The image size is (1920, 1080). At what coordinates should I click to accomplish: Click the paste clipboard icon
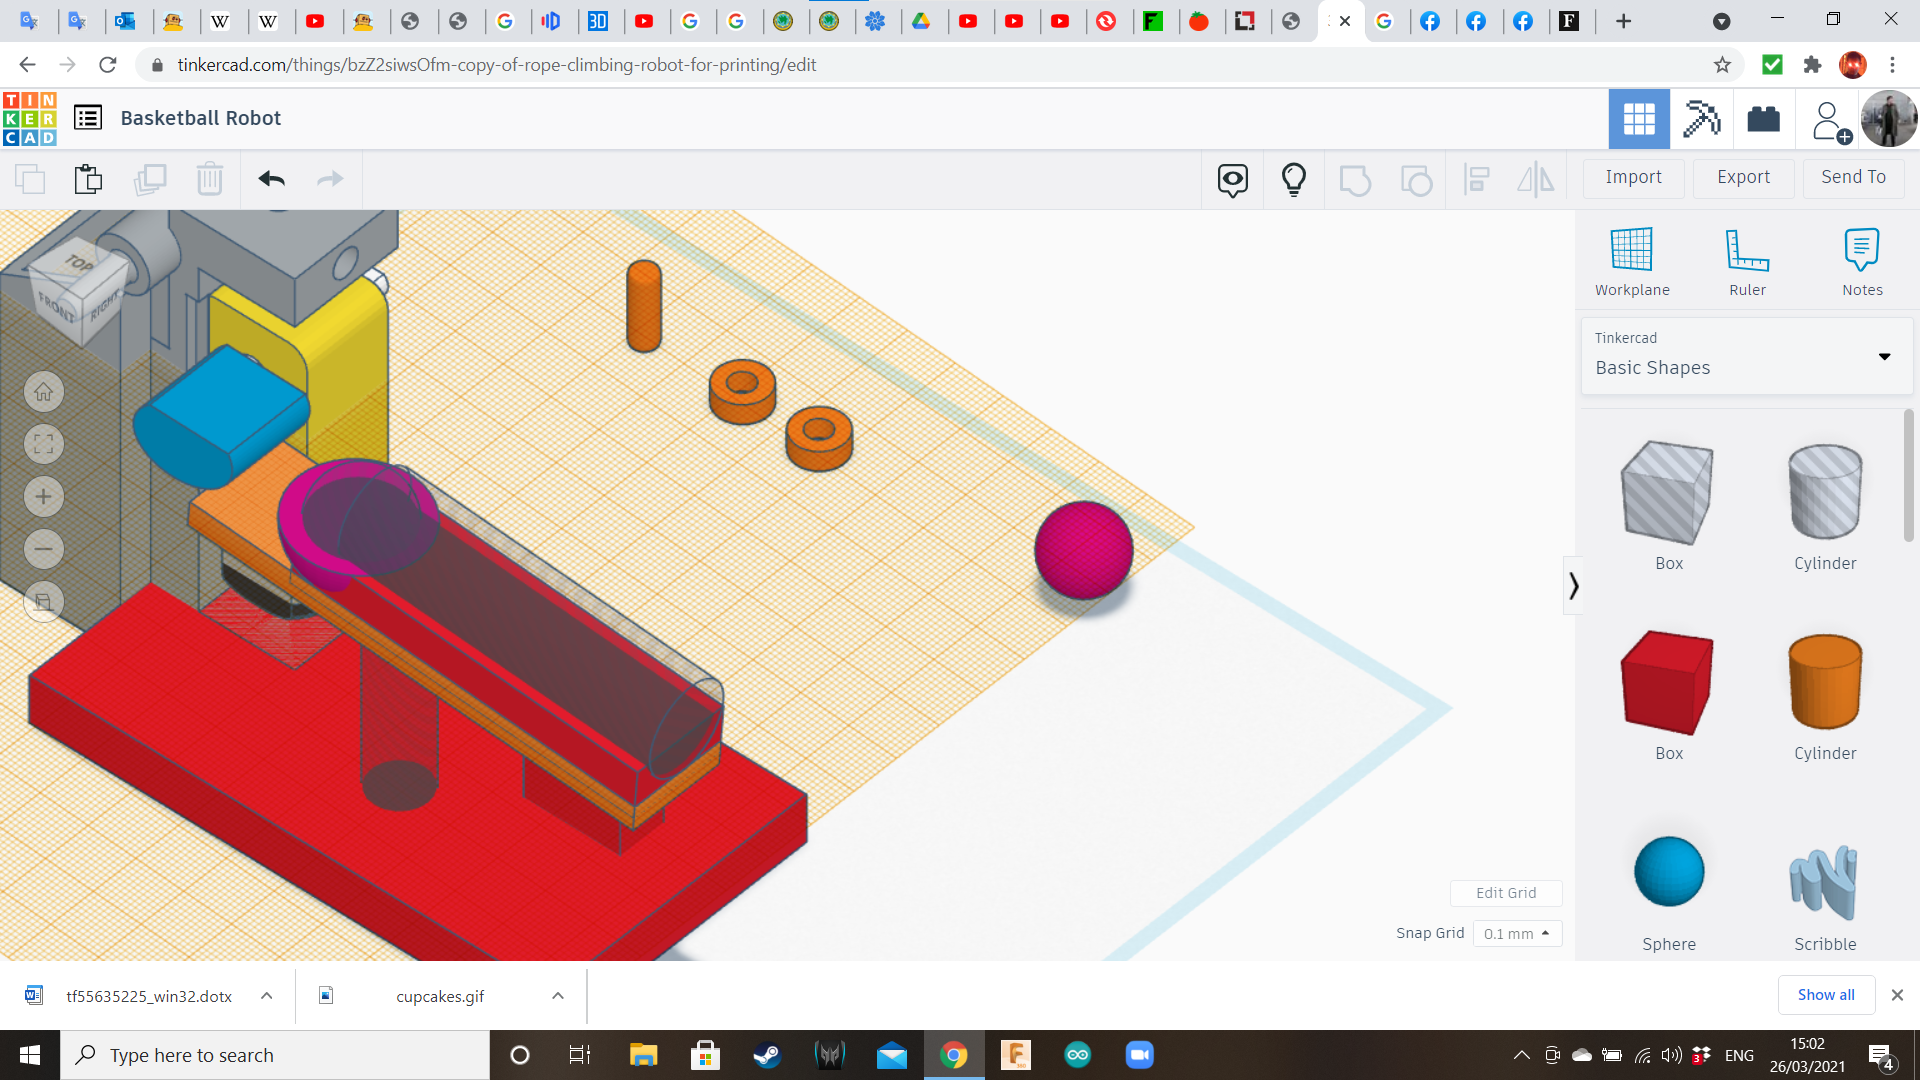pos(88,179)
